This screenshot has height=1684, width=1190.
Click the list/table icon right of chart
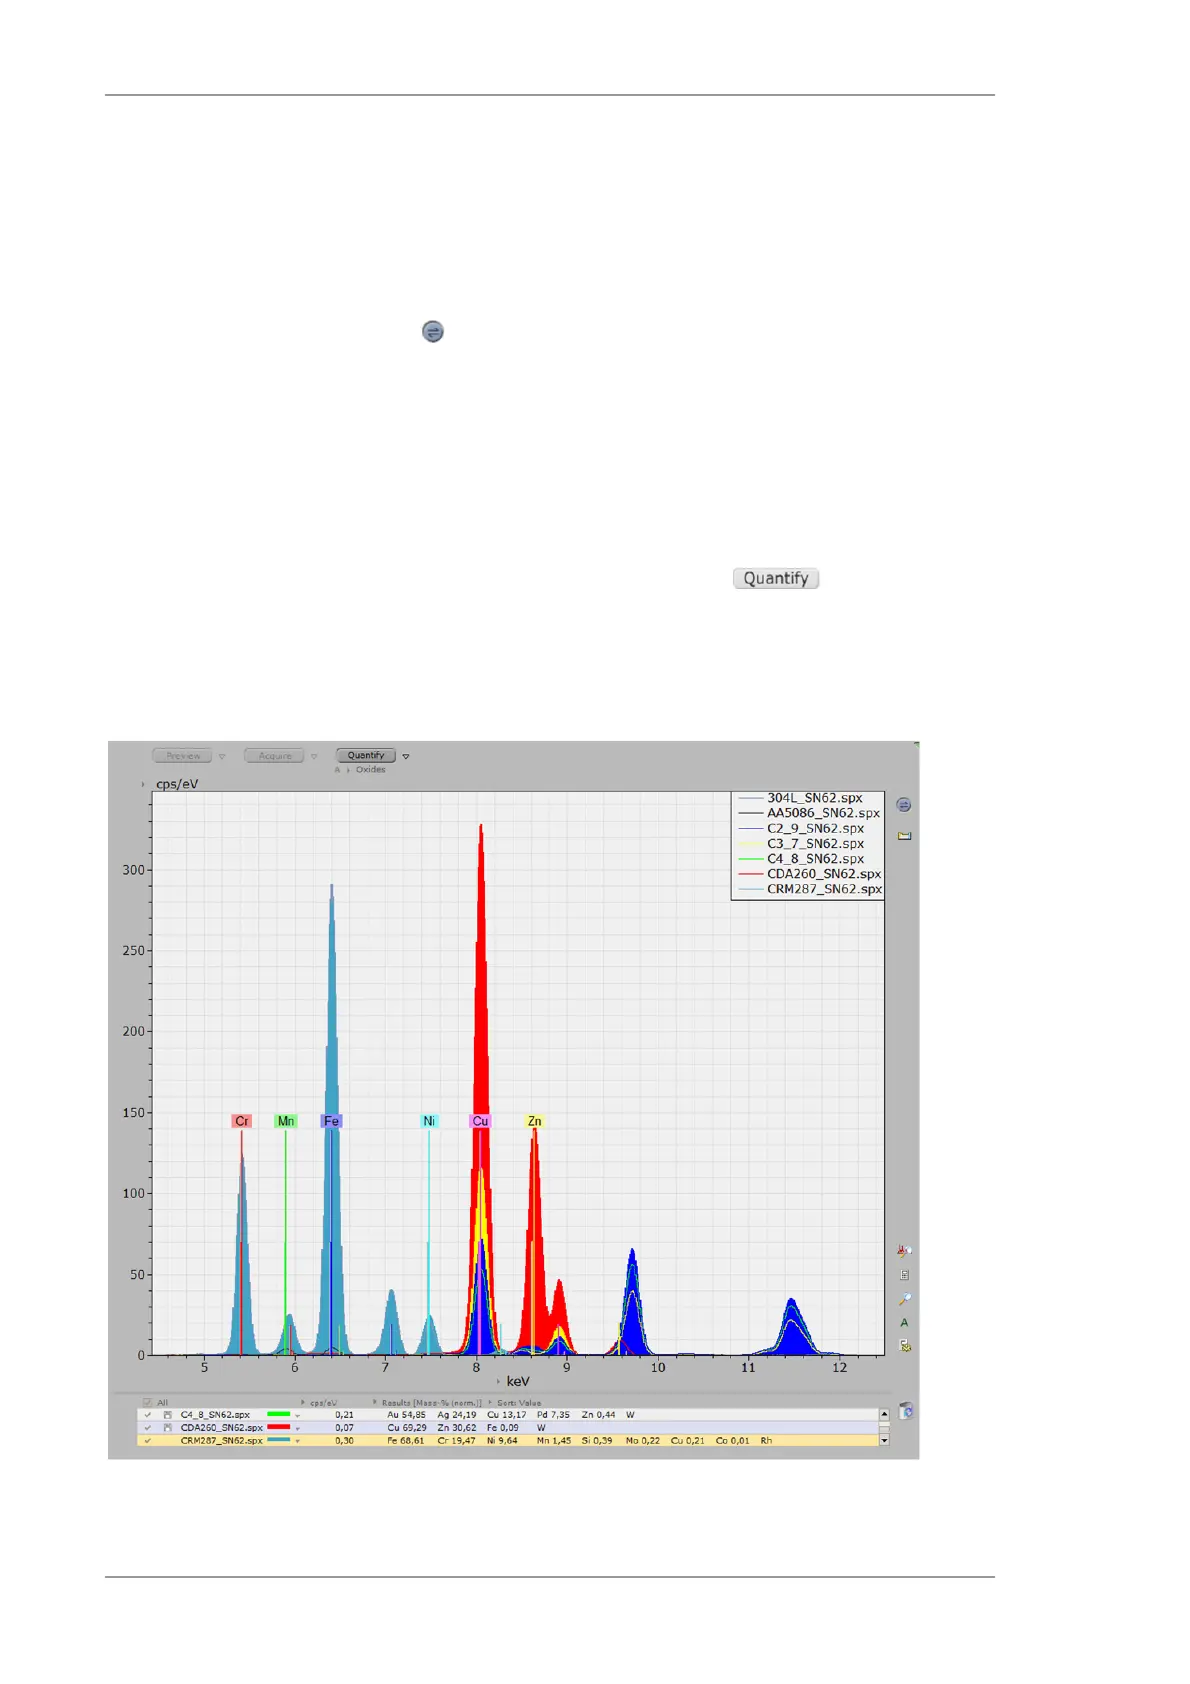coord(904,1275)
